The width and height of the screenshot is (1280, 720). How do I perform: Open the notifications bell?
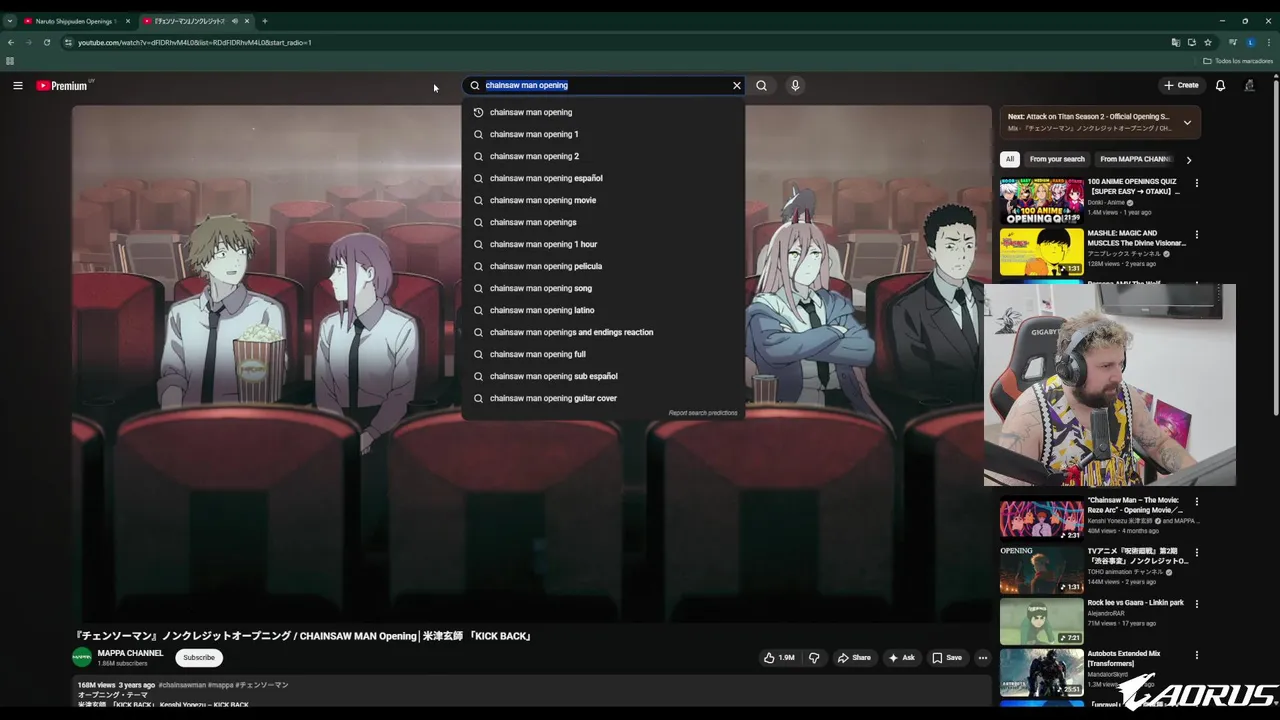pyautogui.click(x=1220, y=86)
